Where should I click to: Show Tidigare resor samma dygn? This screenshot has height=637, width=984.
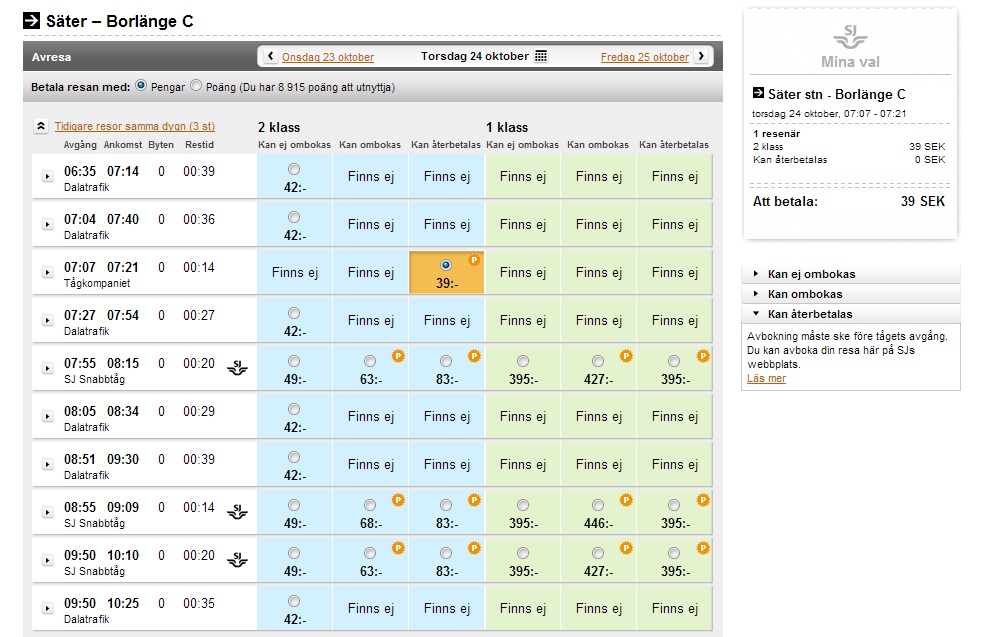134,127
